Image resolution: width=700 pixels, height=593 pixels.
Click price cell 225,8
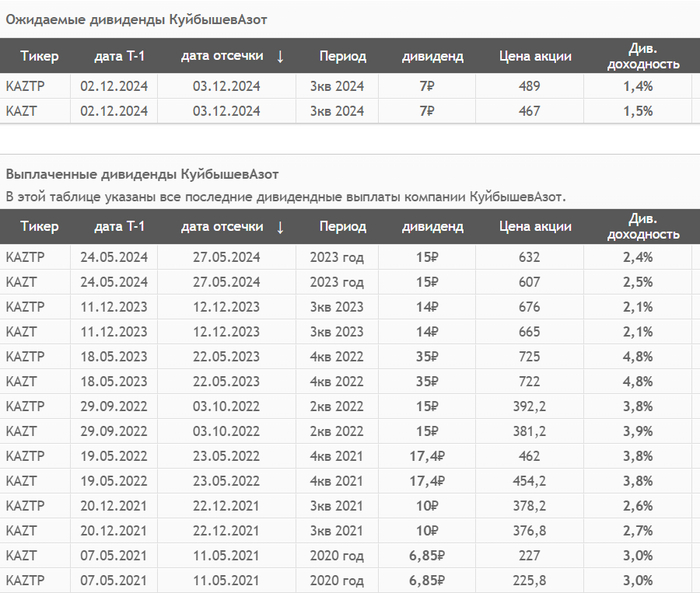point(529,580)
